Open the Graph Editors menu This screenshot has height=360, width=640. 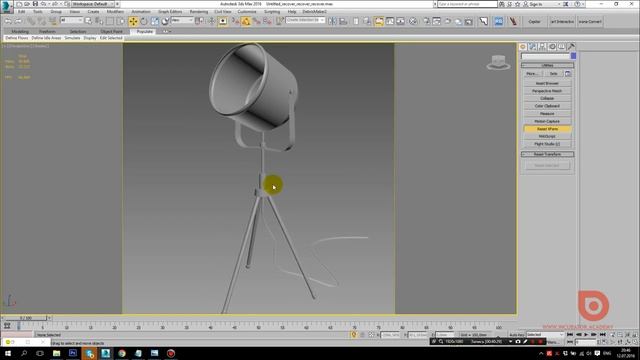[x=170, y=12]
